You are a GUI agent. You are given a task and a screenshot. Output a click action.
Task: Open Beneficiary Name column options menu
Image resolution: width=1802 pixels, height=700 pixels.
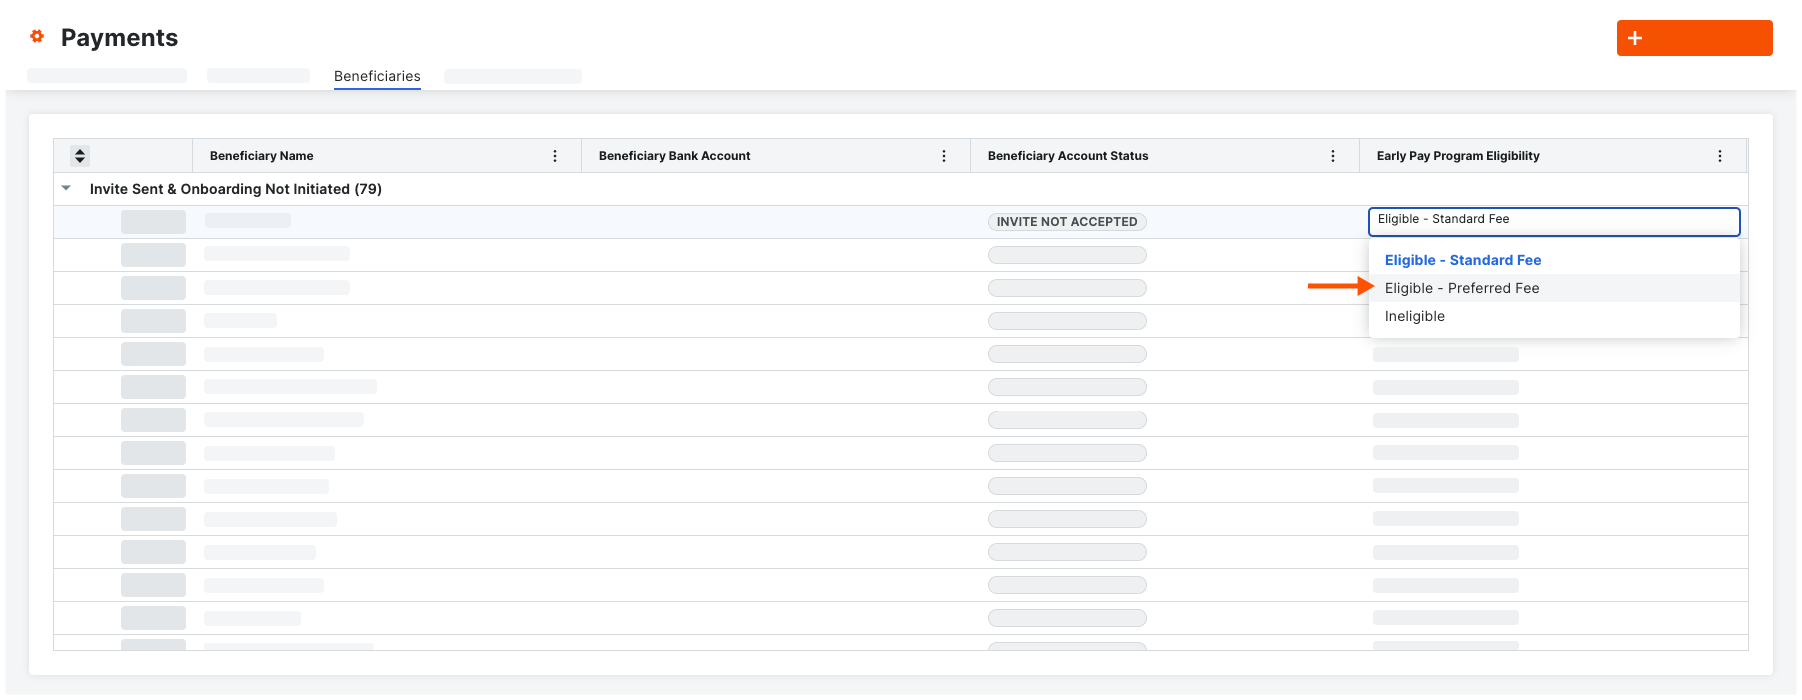[x=555, y=156]
